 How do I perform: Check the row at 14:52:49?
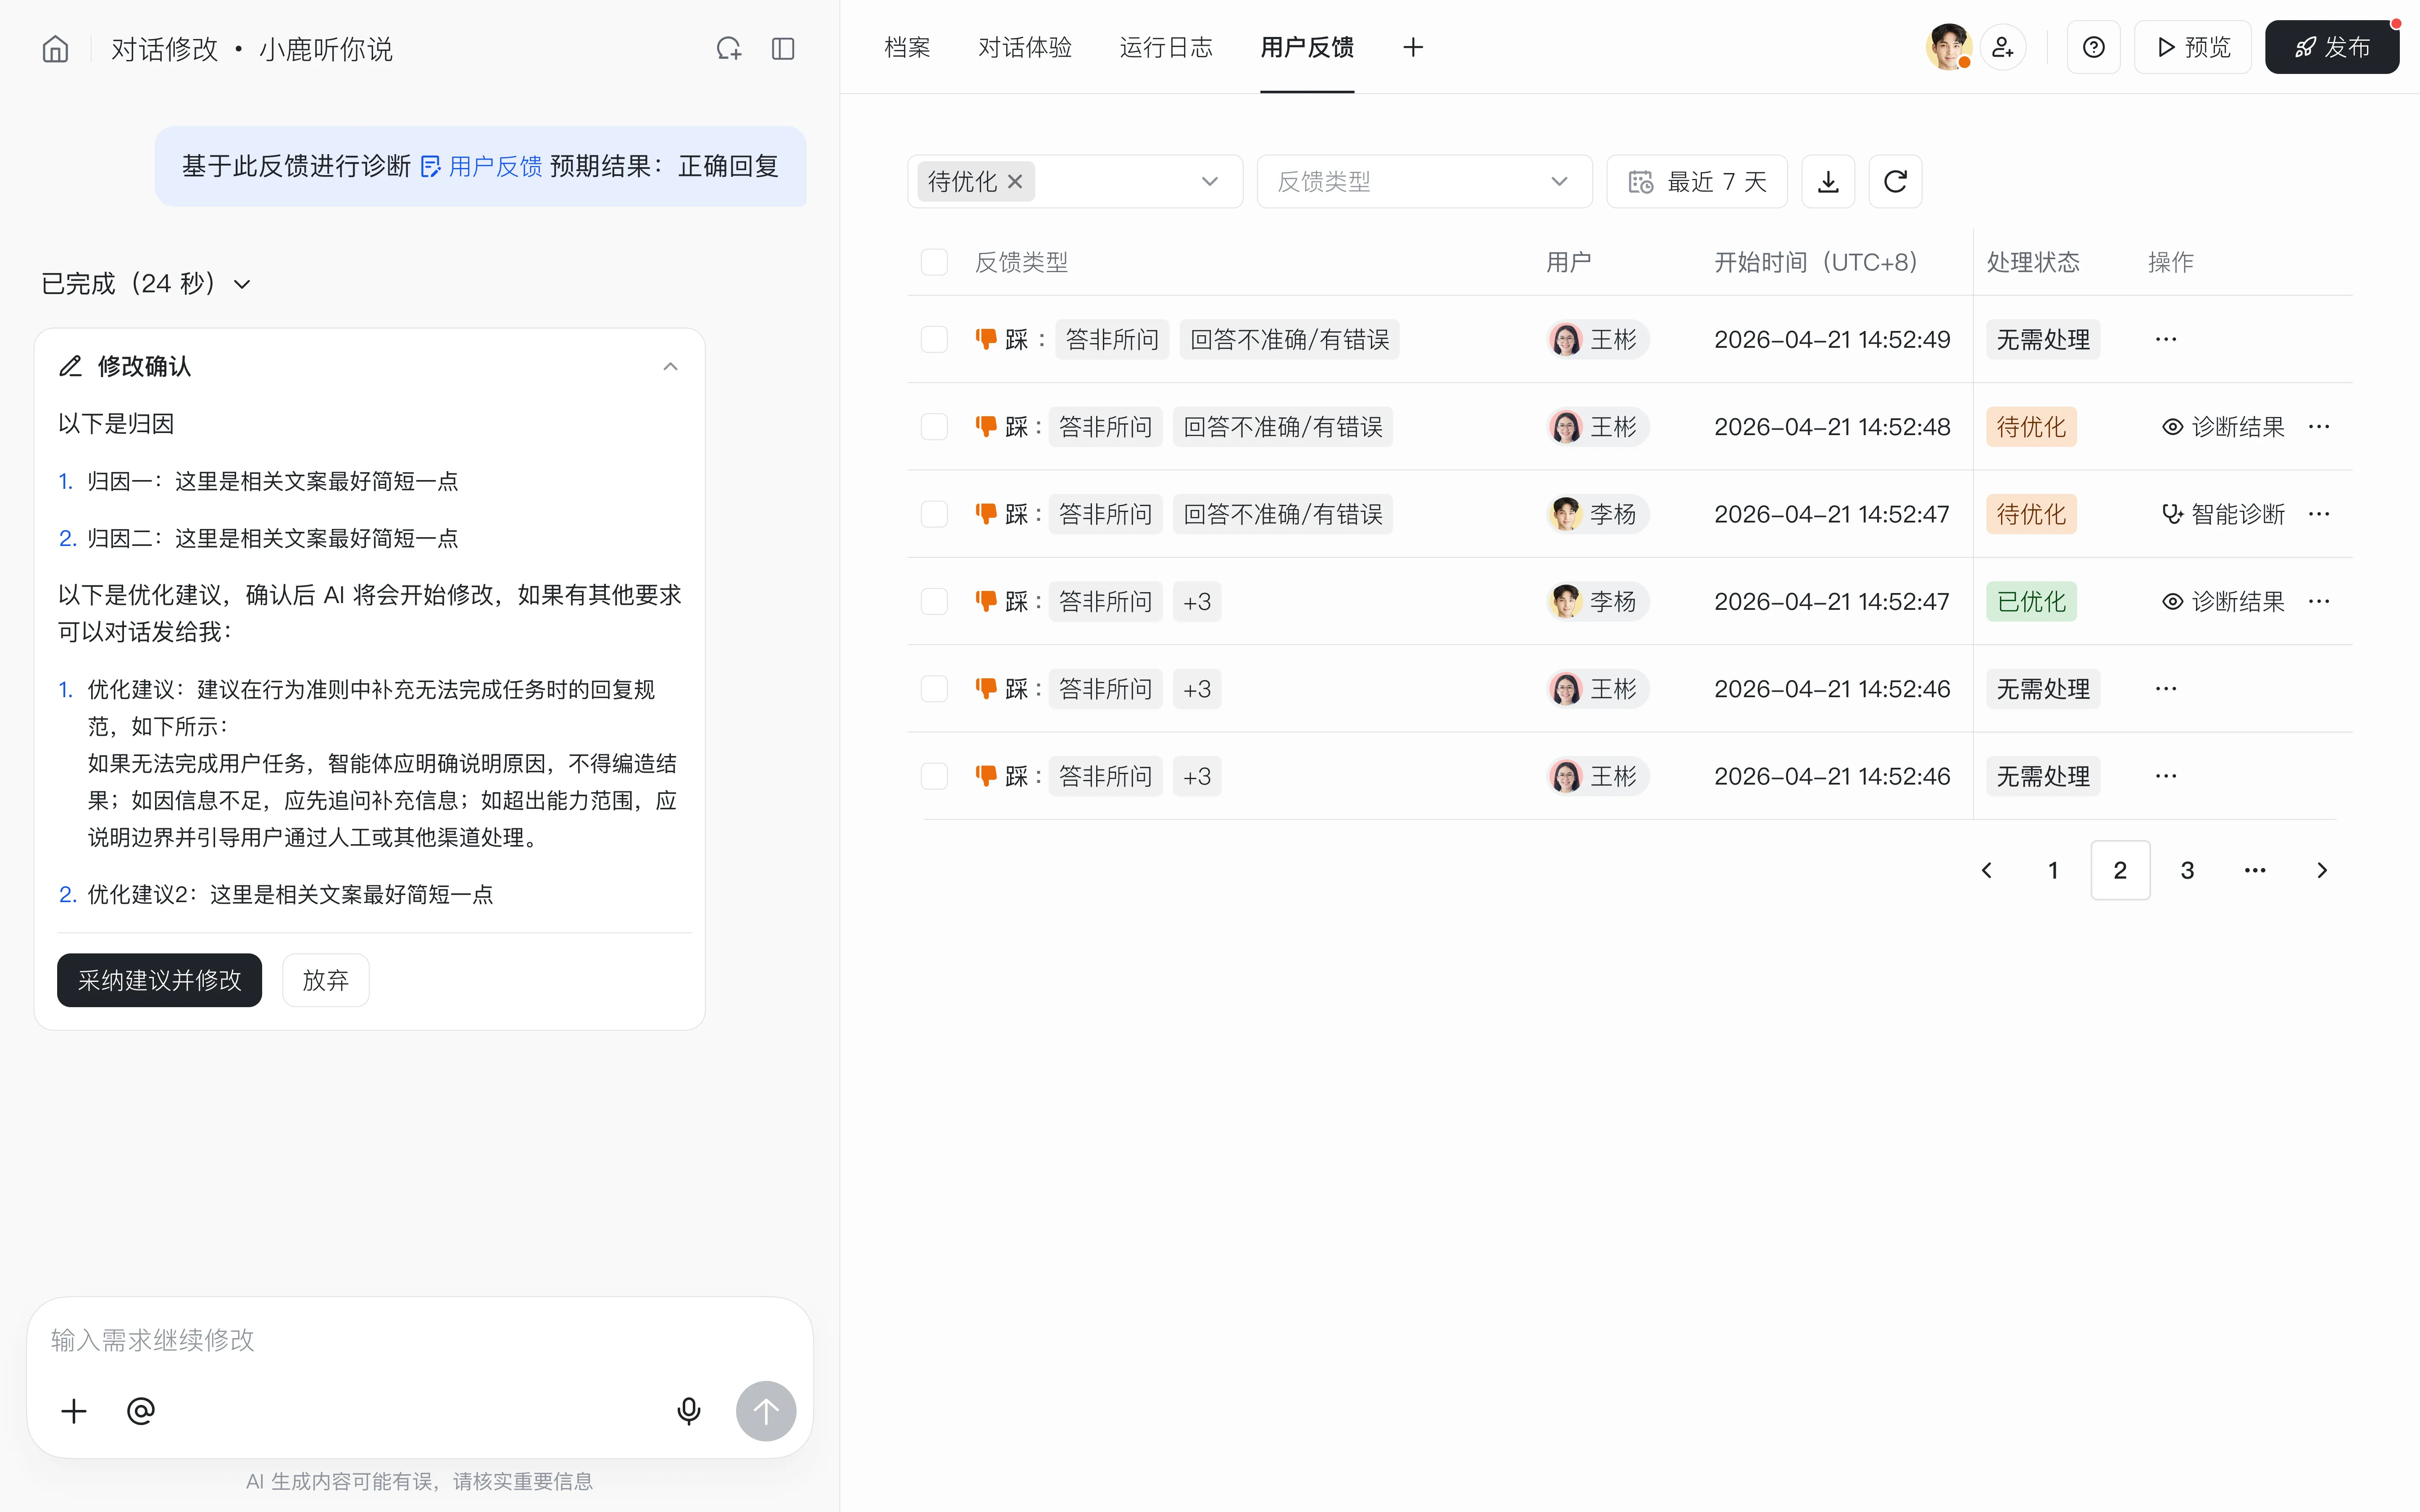coord(934,339)
